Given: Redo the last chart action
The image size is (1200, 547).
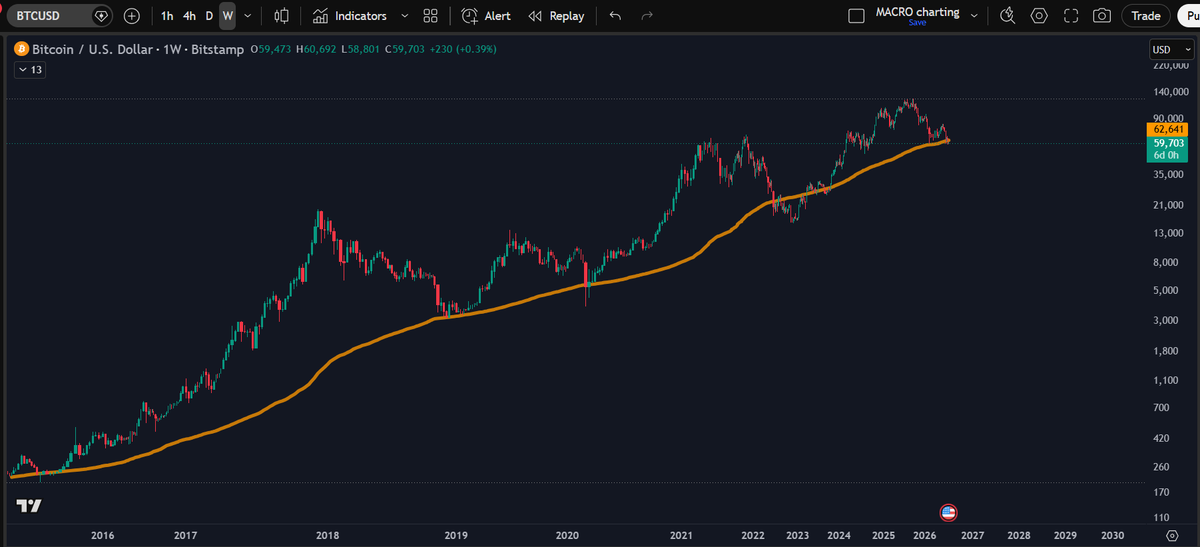Looking at the screenshot, I should click(x=646, y=16).
